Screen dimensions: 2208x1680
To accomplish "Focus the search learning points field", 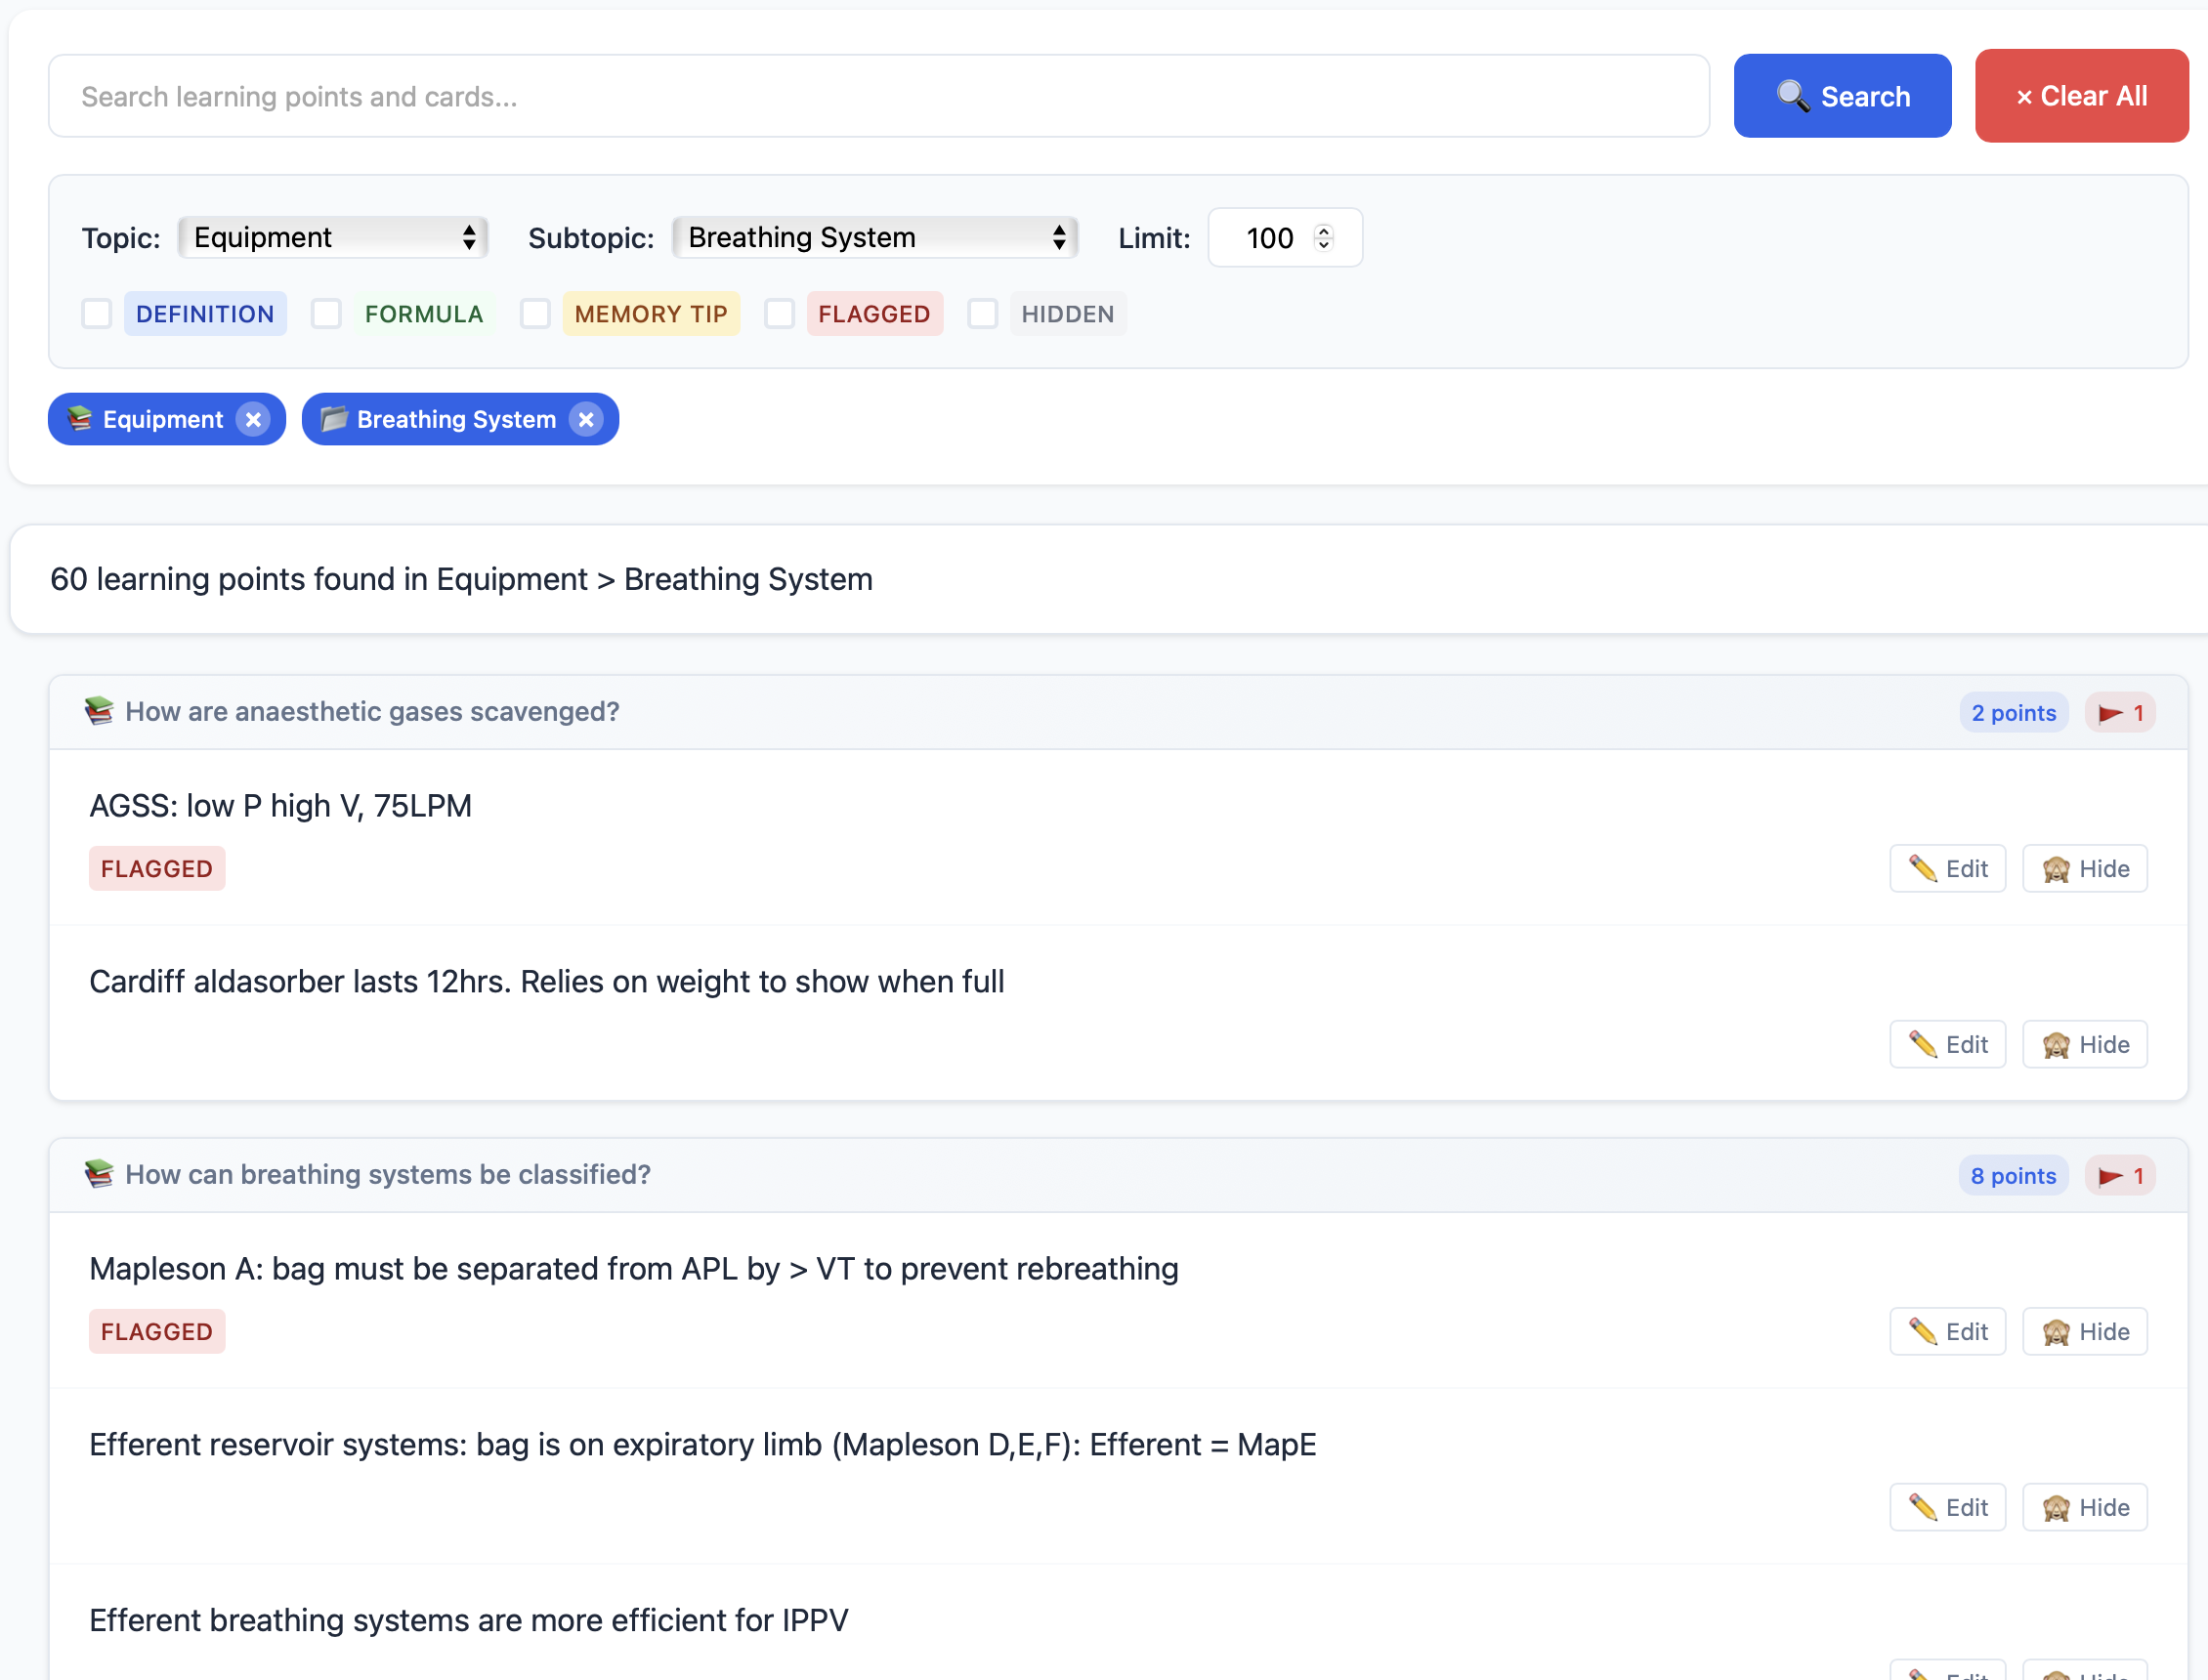I will [878, 96].
